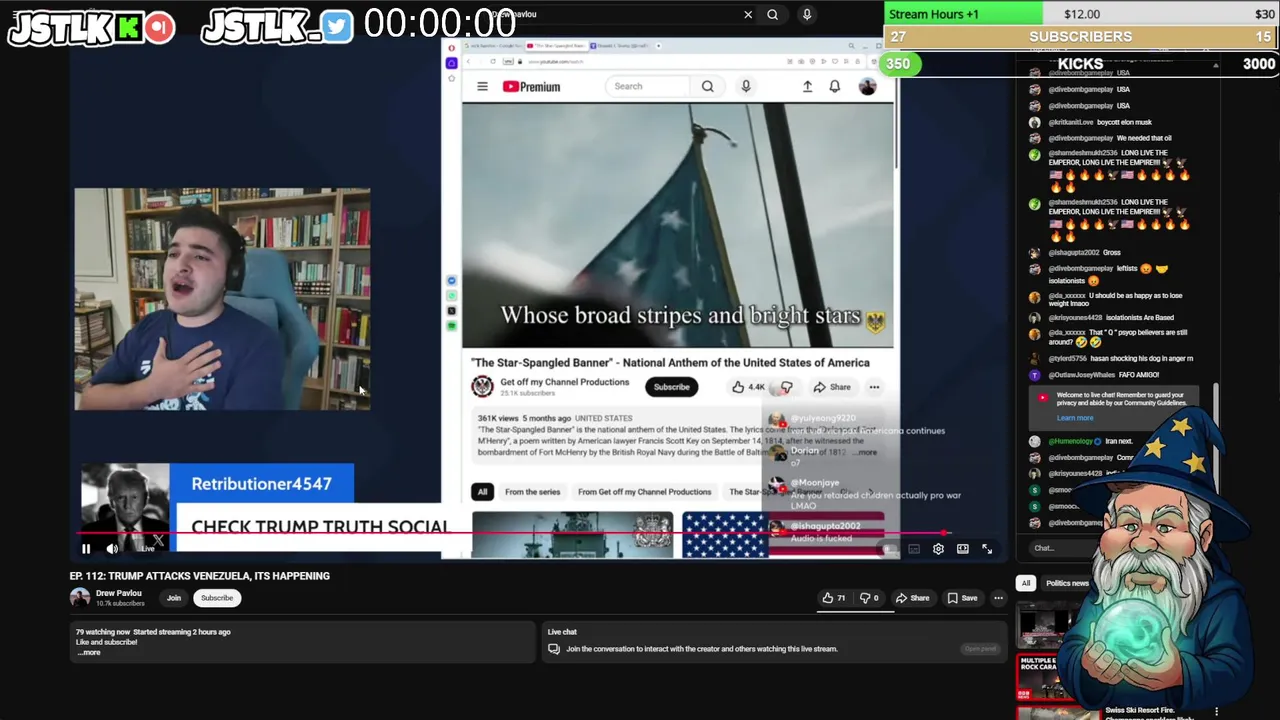Click purple home icon in Opera sidebar
1280x720 pixels.
pos(452,63)
